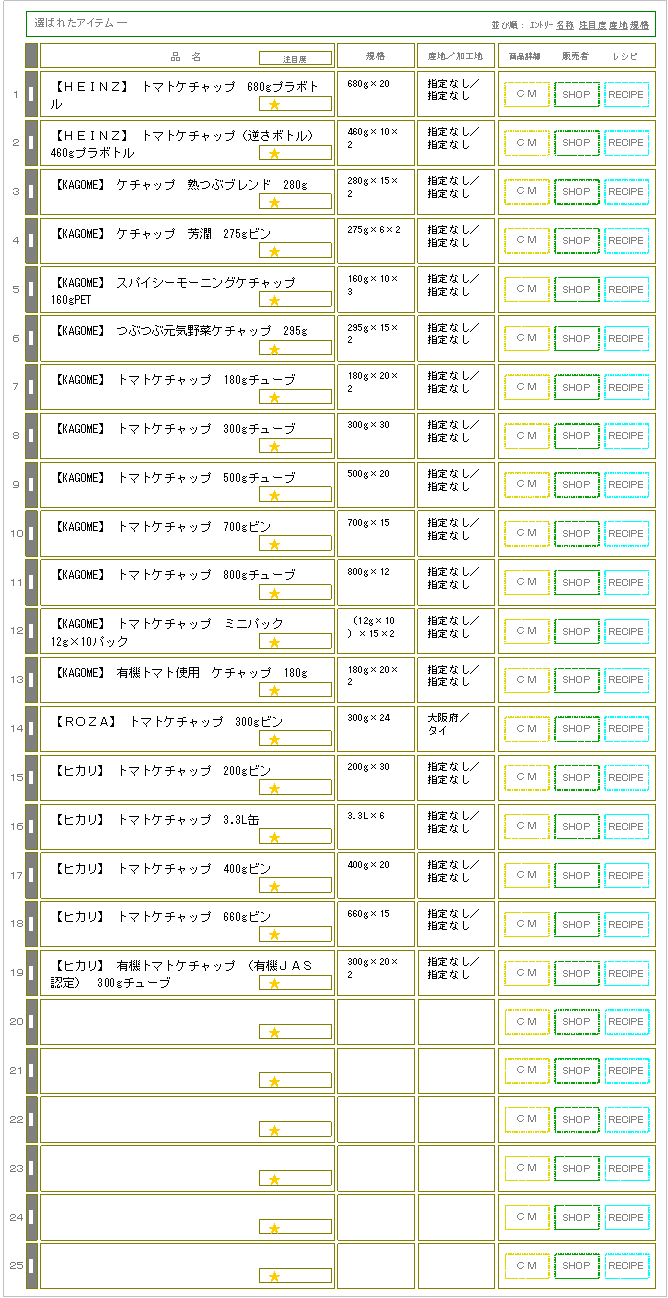Click the star in row 5 スパイシーモーニングケチャップ
This screenshot has height=1298, width=668.
click(x=274, y=300)
